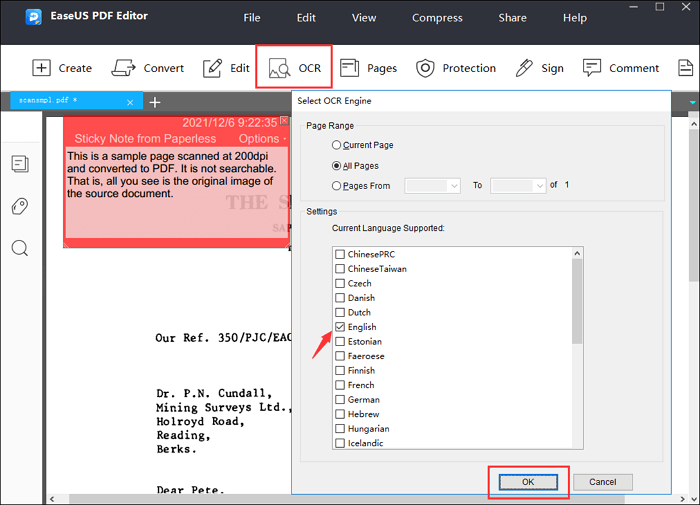Open the page thumbnails sidebar panel

pyautogui.click(x=20, y=164)
